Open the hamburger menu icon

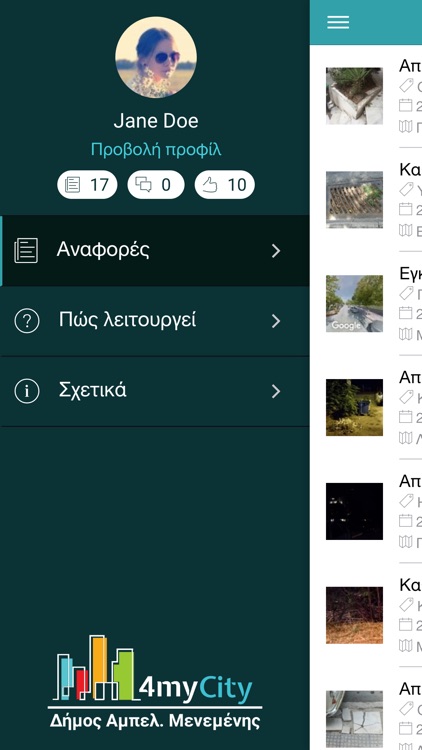click(338, 22)
